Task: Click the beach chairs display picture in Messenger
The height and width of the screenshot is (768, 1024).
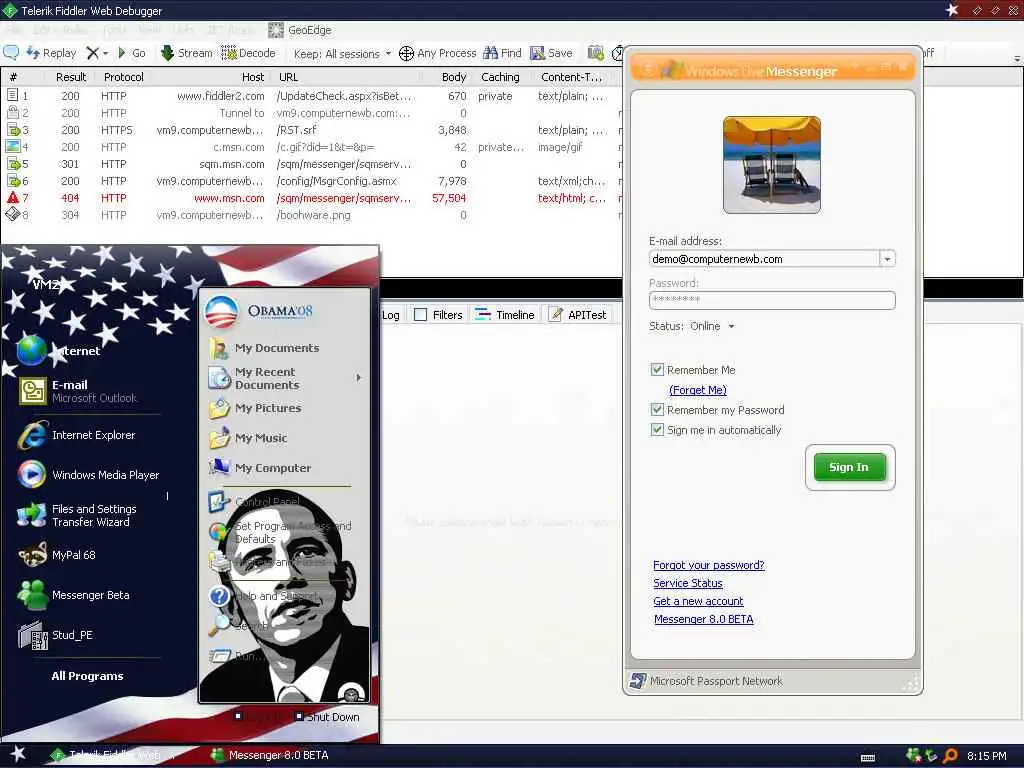Action: 771,165
